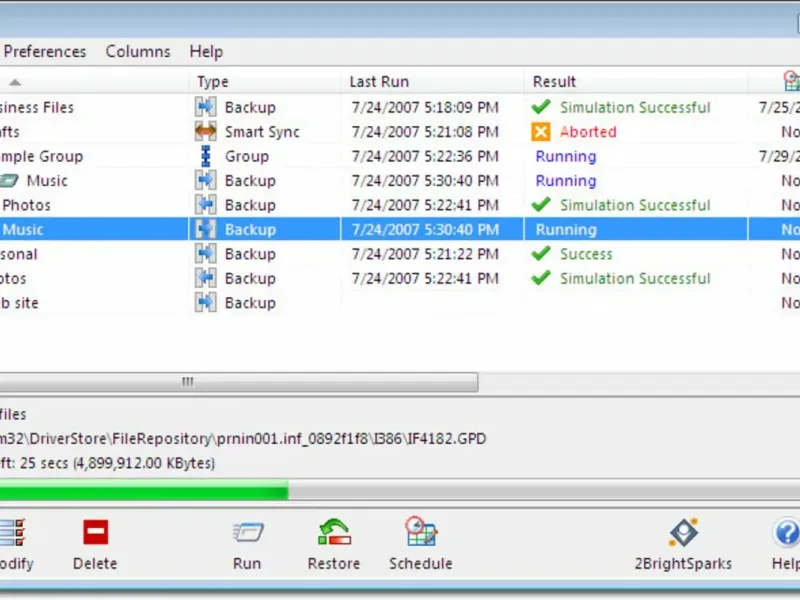Select the Photos entry under the group
Image resolution: width=800 pixels, height=600 pixels.
coord(27,205)
